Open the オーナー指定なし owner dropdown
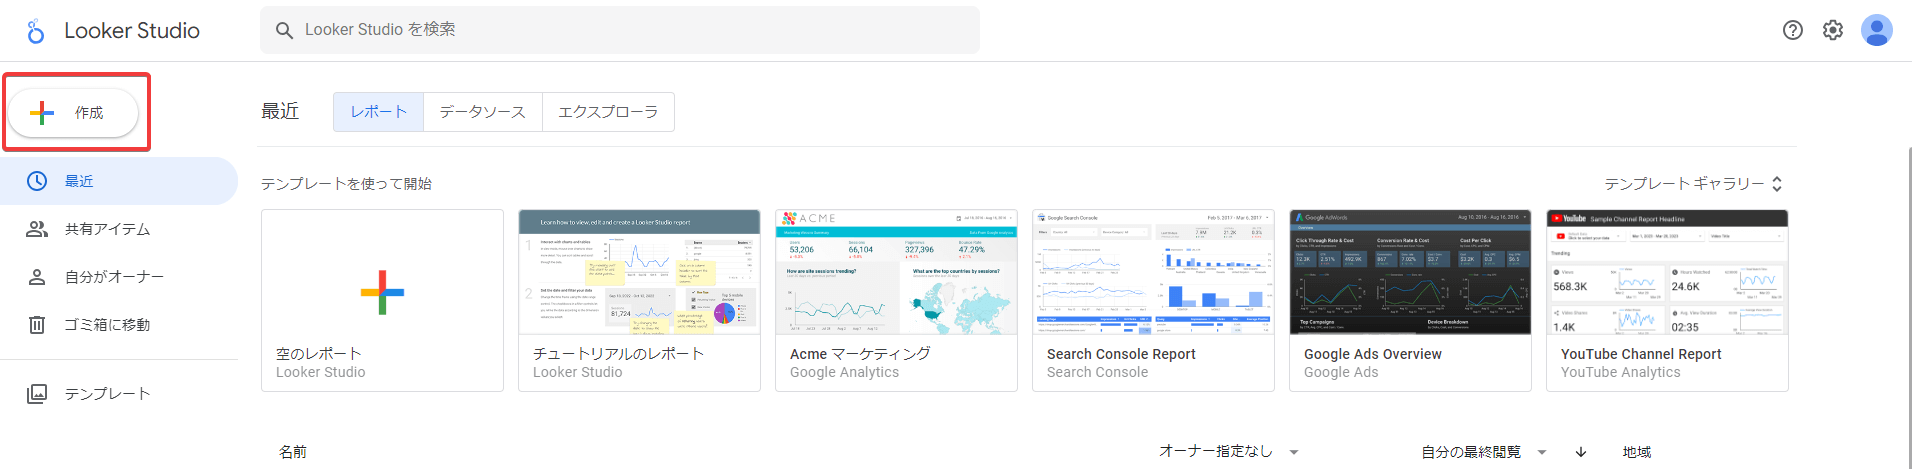This screenshot has width=1912, height=469. [x=1228, y=452]
